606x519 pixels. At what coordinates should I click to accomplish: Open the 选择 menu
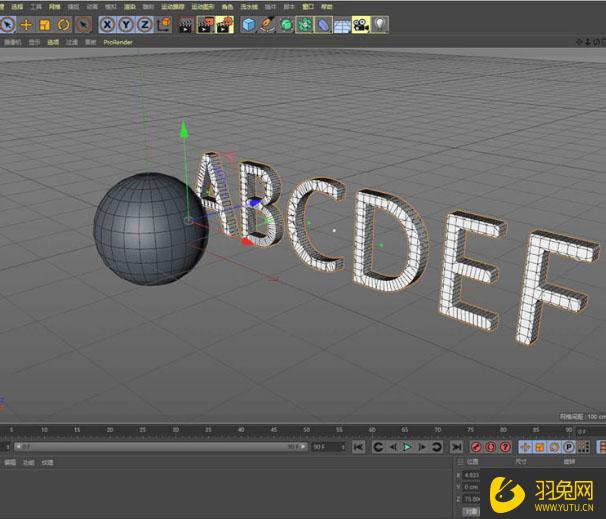click(x=17, y=7)
